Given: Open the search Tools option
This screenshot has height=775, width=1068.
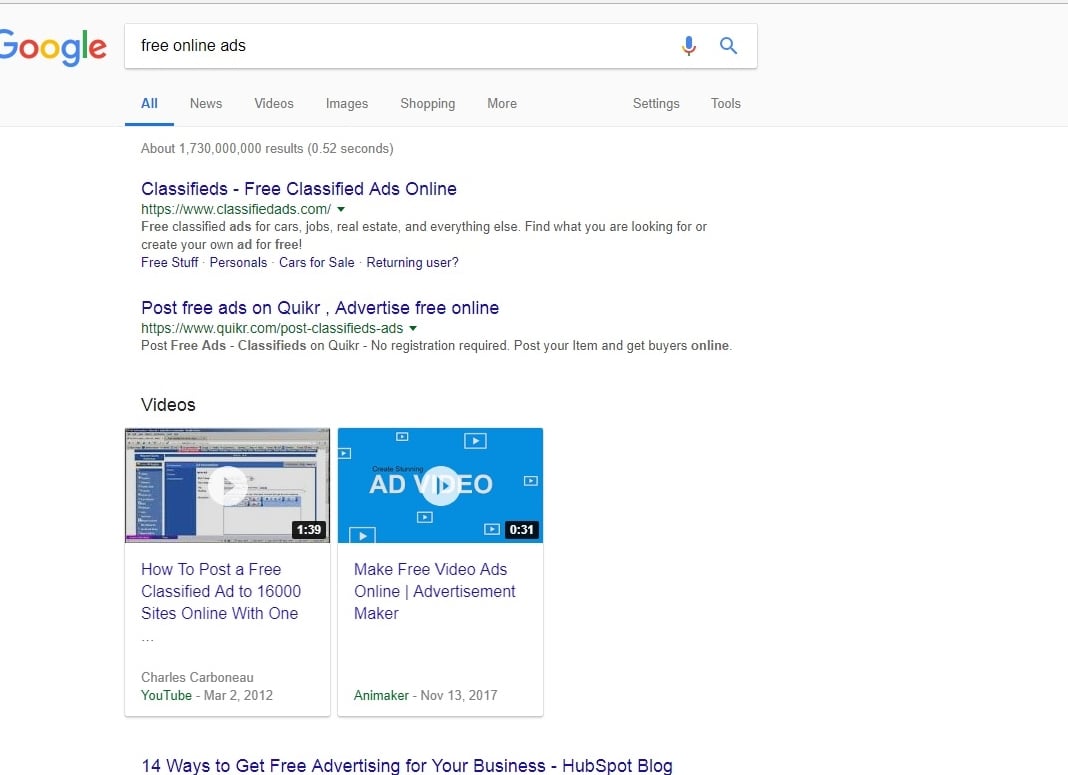Looking at the screenshot, I should pyautogui.click(x=726, y=103).
